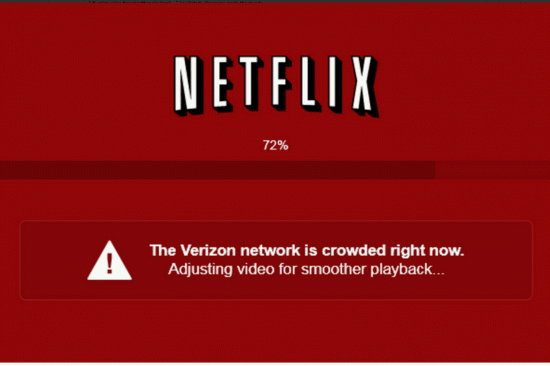
Task: Click 'Adjusting video' in the status text
Action: [221, 269]
